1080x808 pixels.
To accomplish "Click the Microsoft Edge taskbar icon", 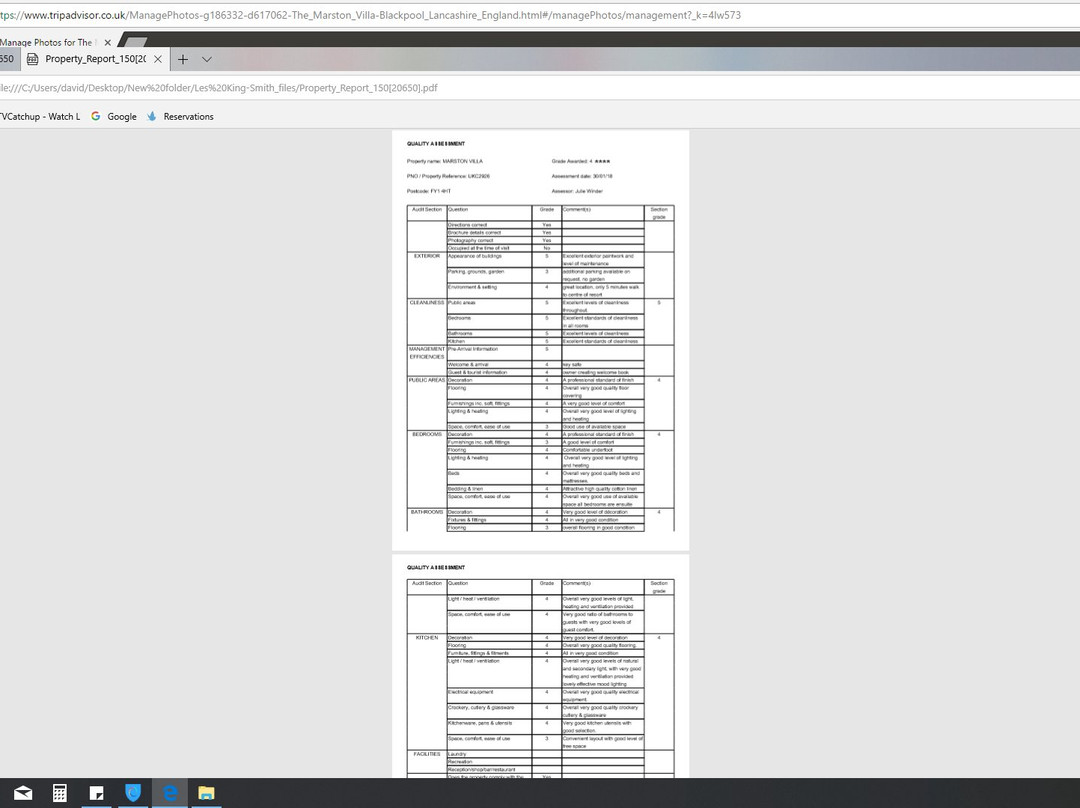I will coord(170,793).
